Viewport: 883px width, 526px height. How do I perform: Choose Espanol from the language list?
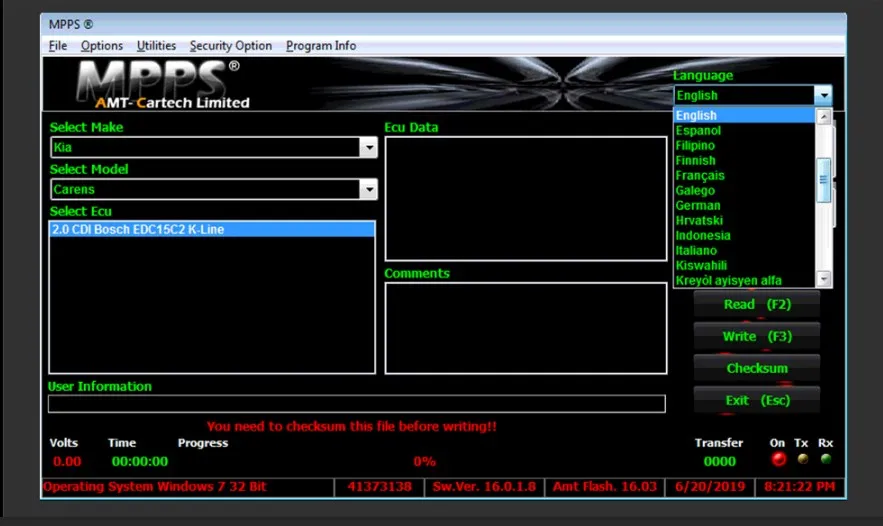pyautogui.click(x=744, y=131)
